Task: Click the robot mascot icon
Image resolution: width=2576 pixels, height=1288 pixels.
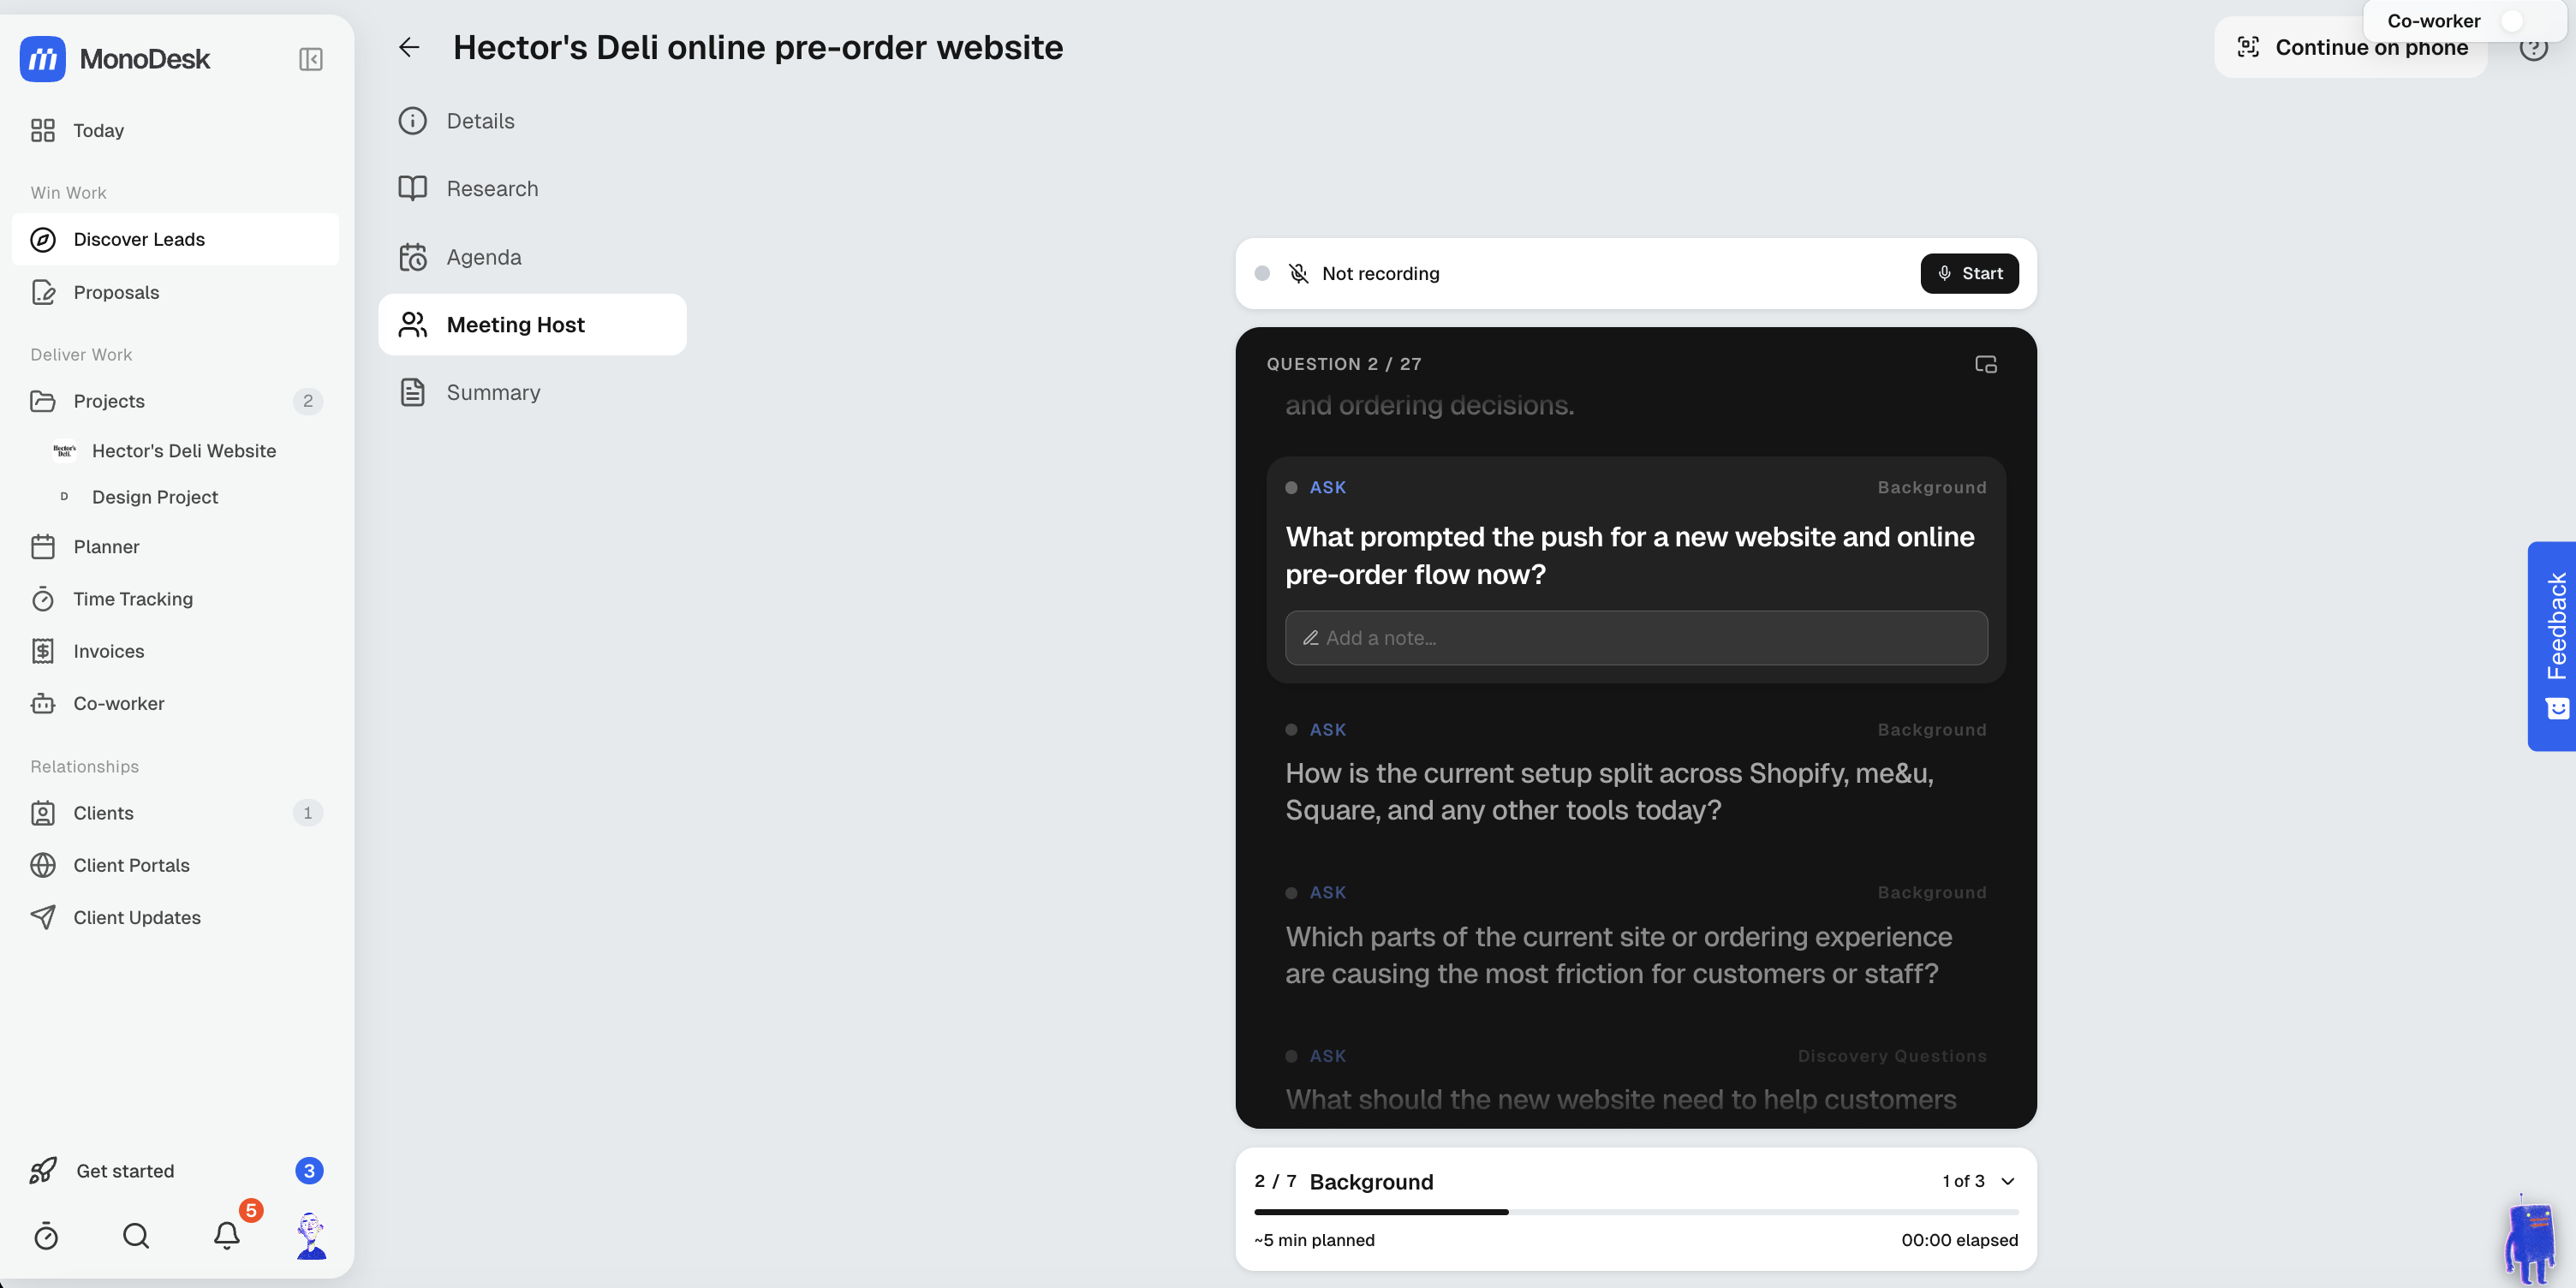Action: coord(2531,1238)
